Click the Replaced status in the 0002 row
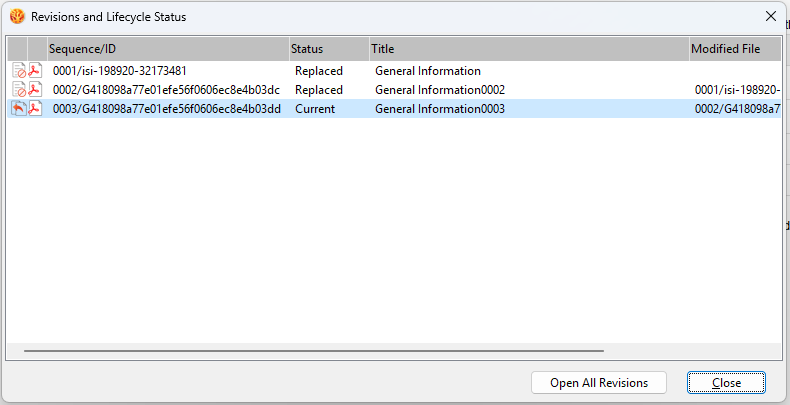 coord(319,90)
